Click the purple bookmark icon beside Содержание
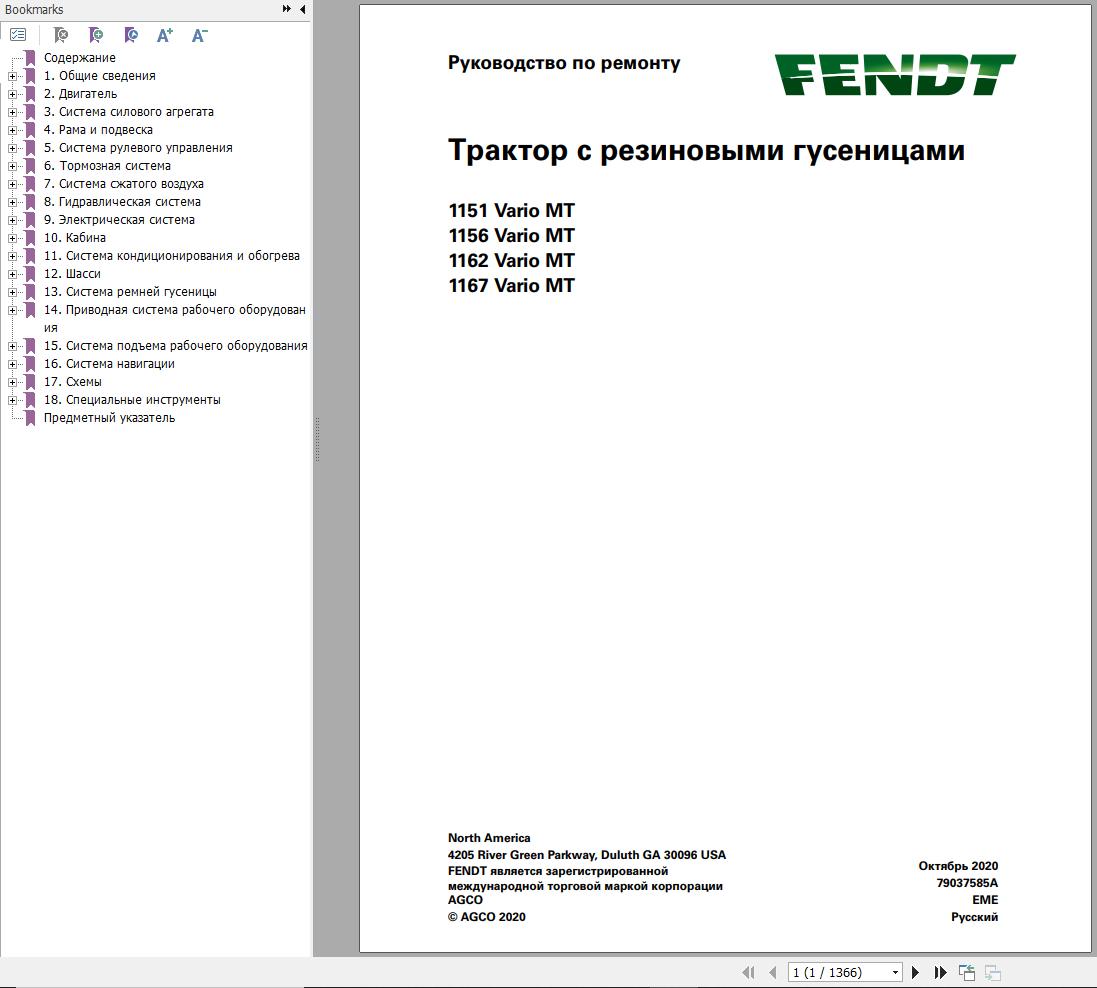This screenshot has width=1097, height=988. point(30,58)
